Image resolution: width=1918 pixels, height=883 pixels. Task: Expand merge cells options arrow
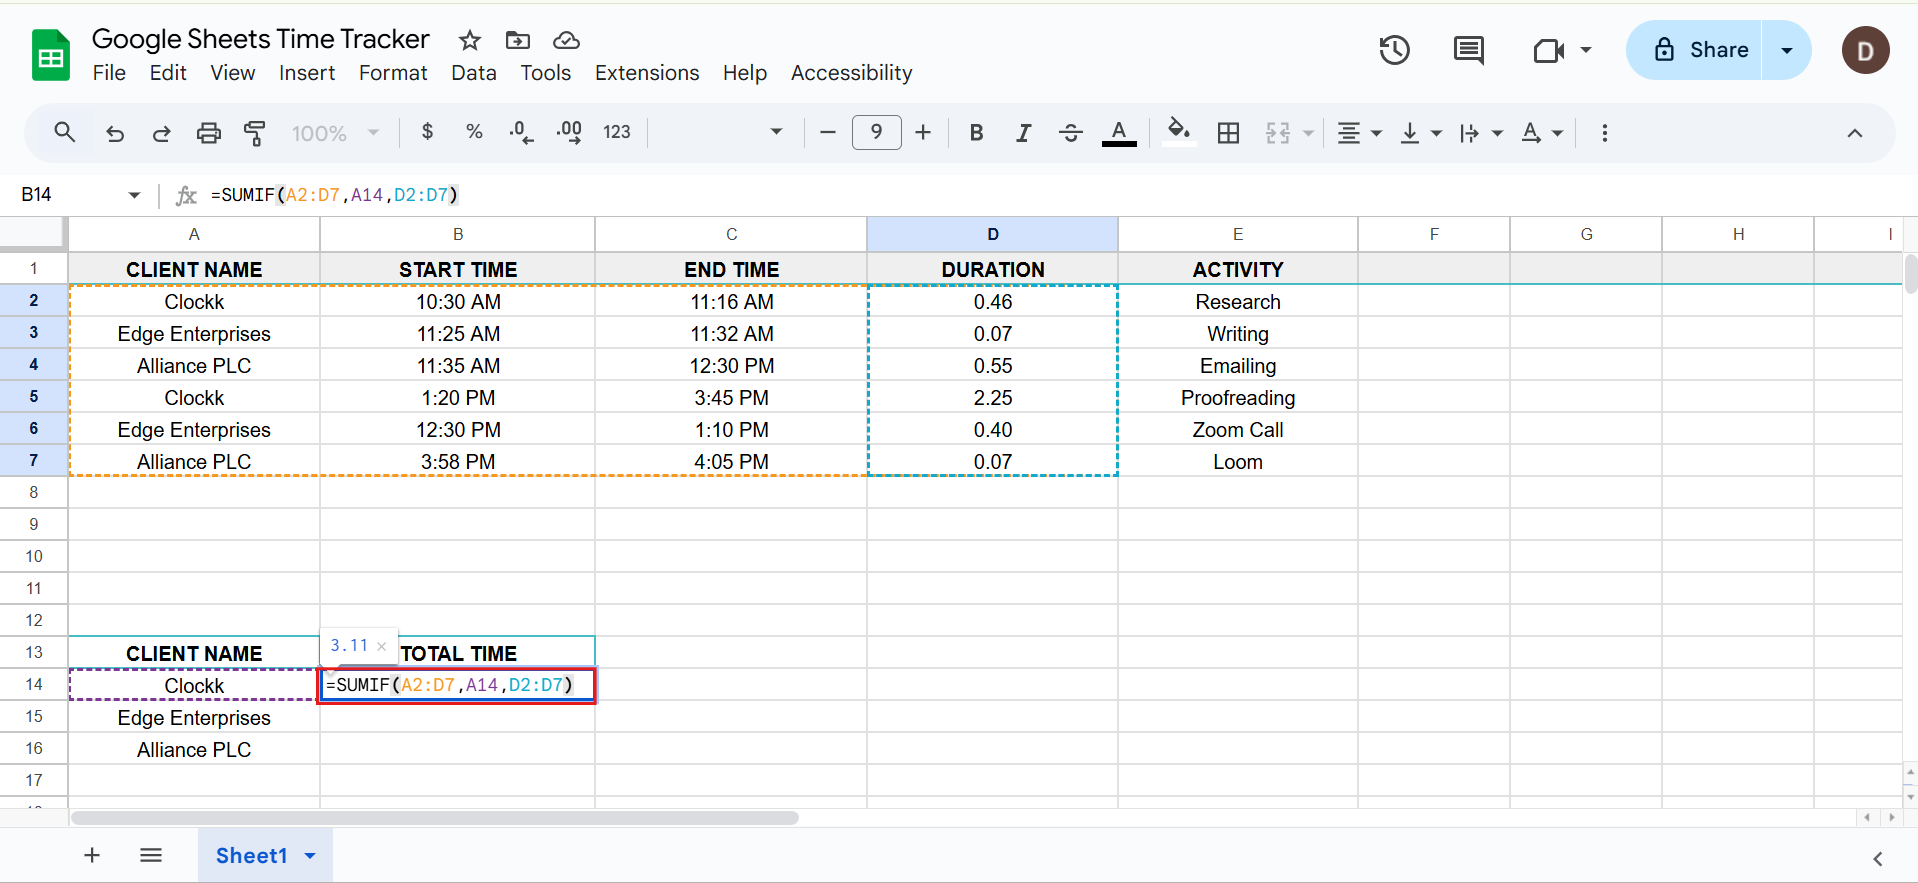[1308, 133]
